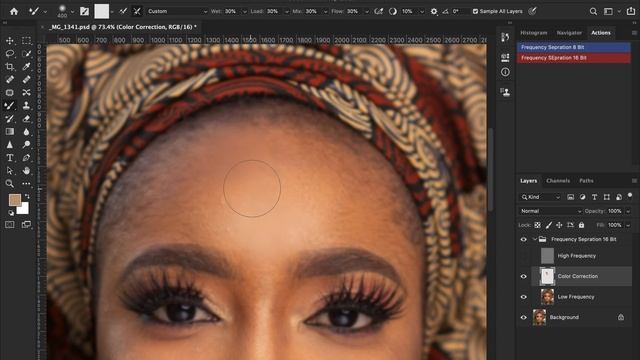
Task: Filter layers by type layers
Action: point(595,197)
